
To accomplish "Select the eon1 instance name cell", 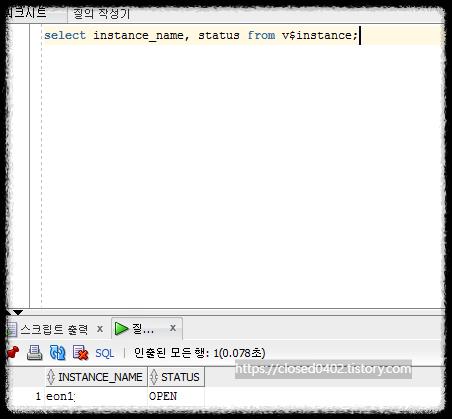I will click(x=96, y=396).
